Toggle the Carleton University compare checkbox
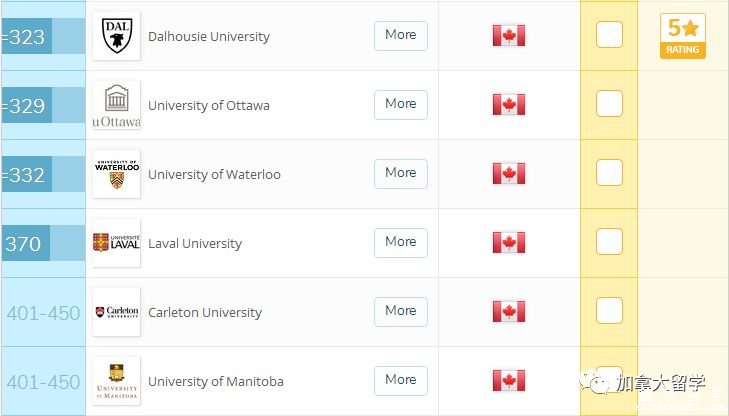 tap(609, 310)
